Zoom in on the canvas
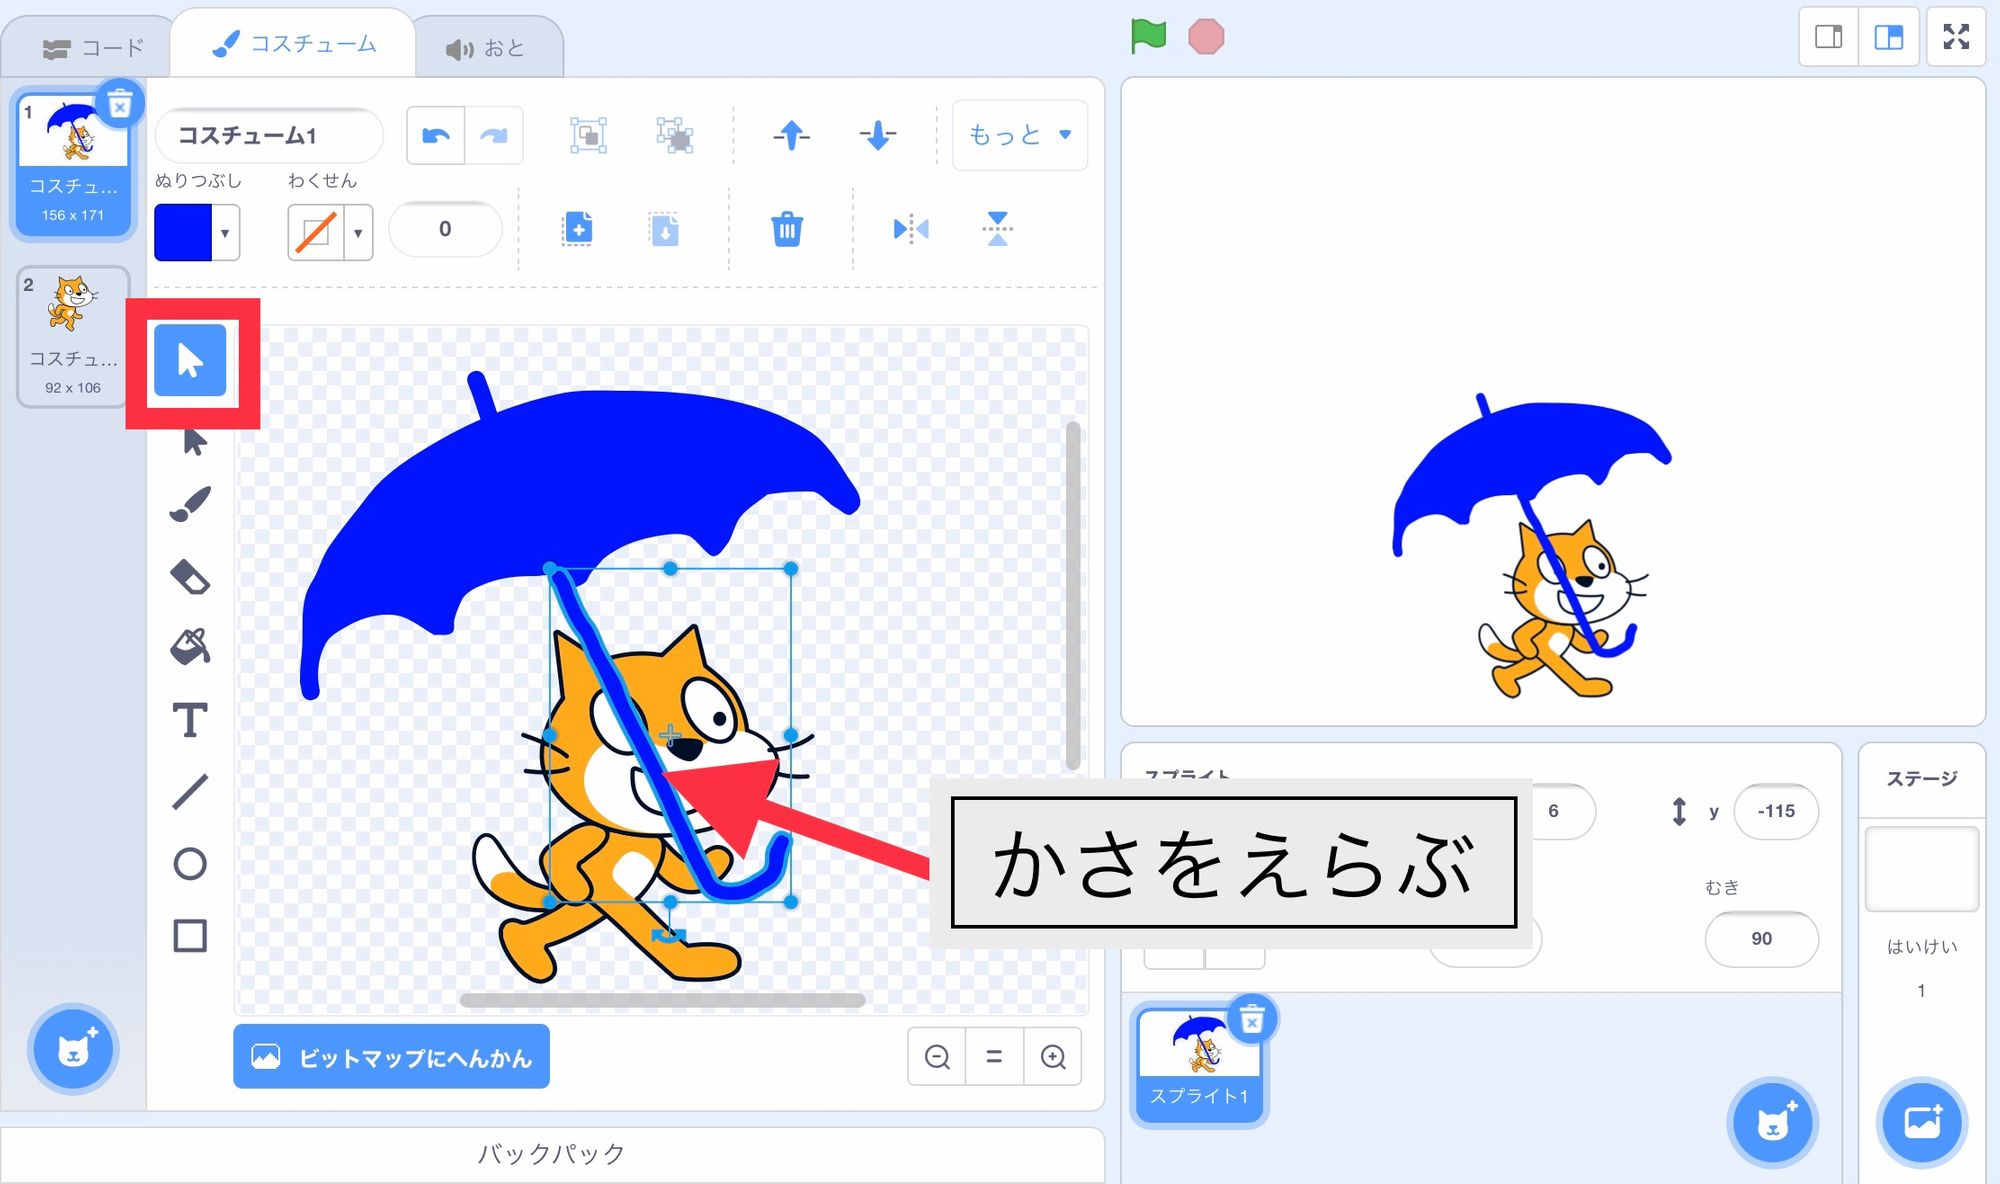 point(1053,1056)
